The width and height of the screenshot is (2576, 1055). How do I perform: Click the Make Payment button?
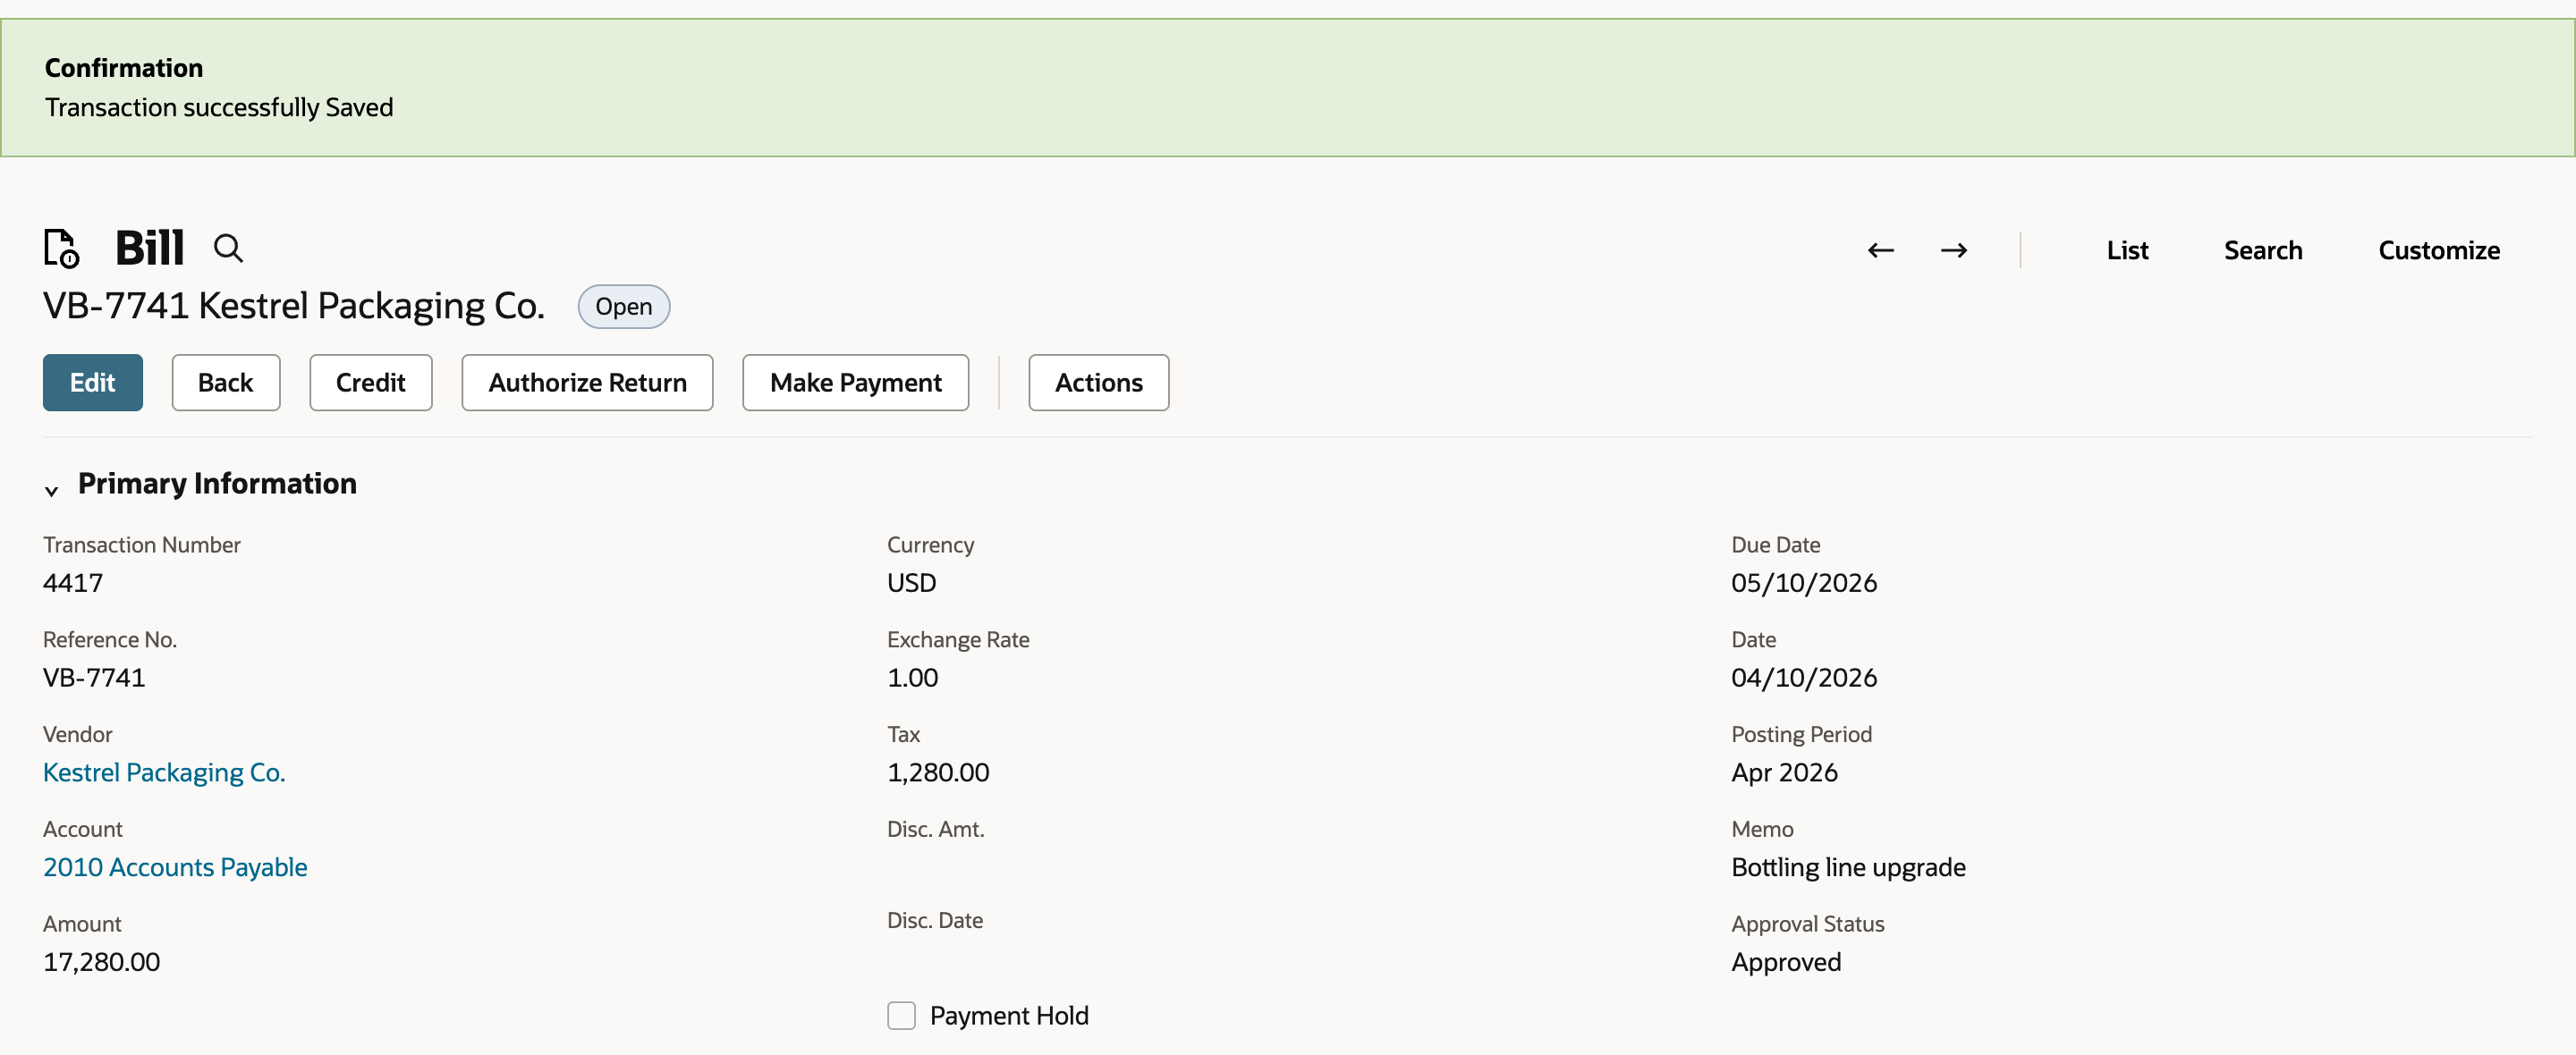tap(855, 382)
